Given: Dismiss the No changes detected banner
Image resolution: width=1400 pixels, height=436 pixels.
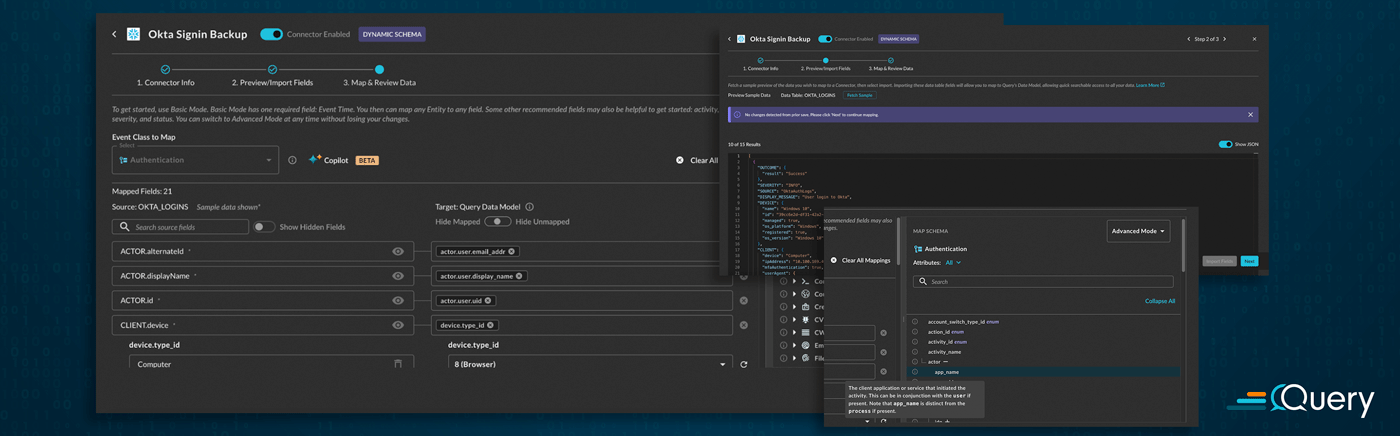Looking at the screenshot, I should coord(1250,115).
